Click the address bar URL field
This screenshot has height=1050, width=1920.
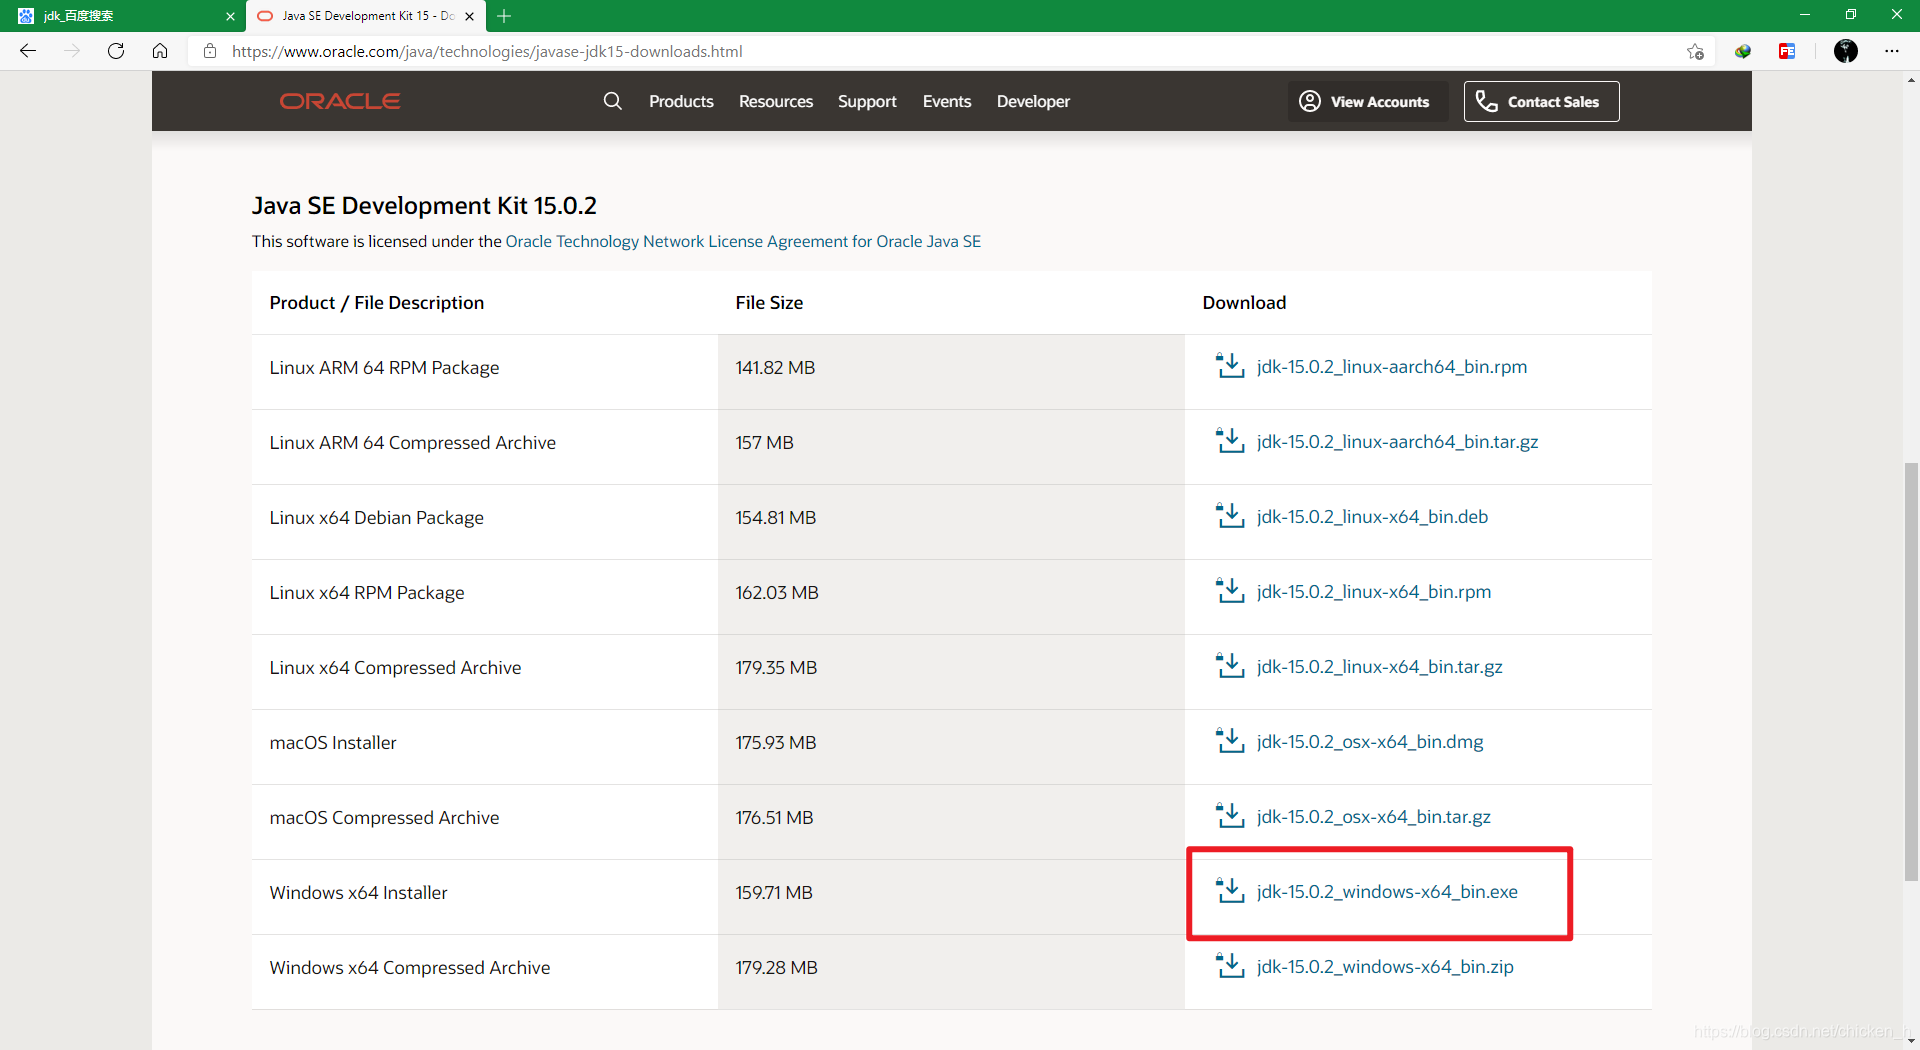[950, 51]
